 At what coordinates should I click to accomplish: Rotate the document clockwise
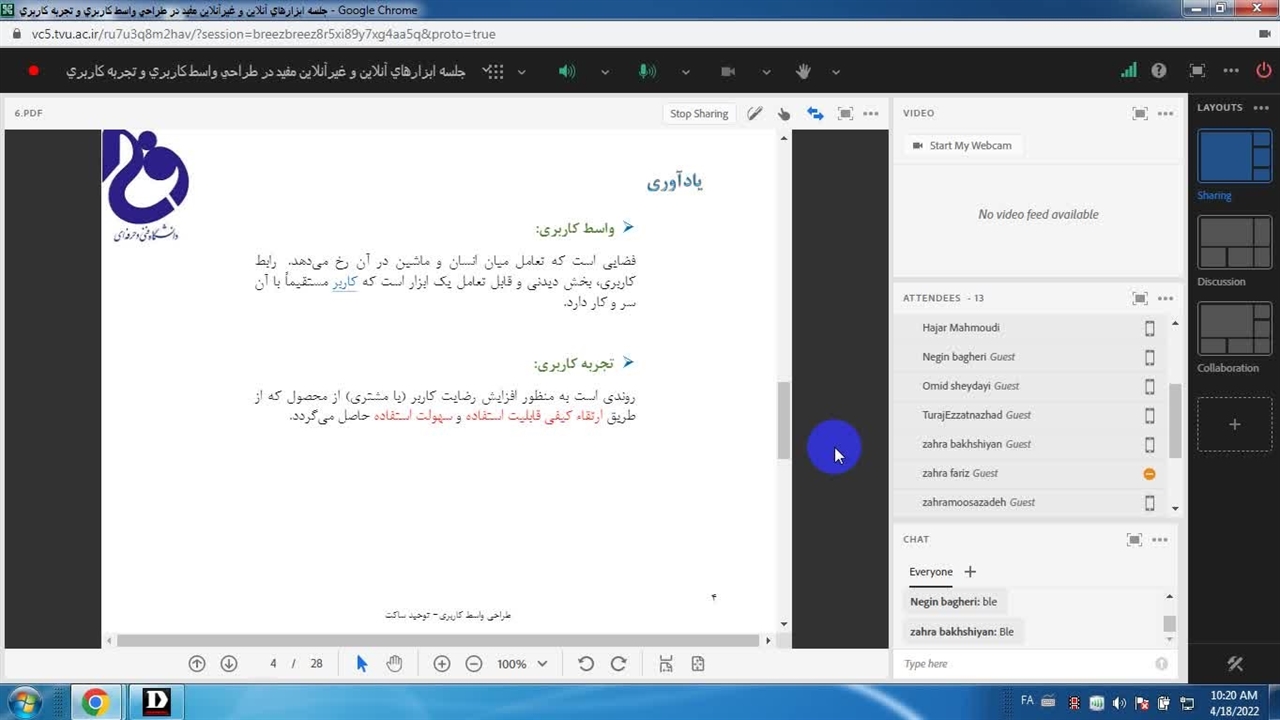(618, 664)
